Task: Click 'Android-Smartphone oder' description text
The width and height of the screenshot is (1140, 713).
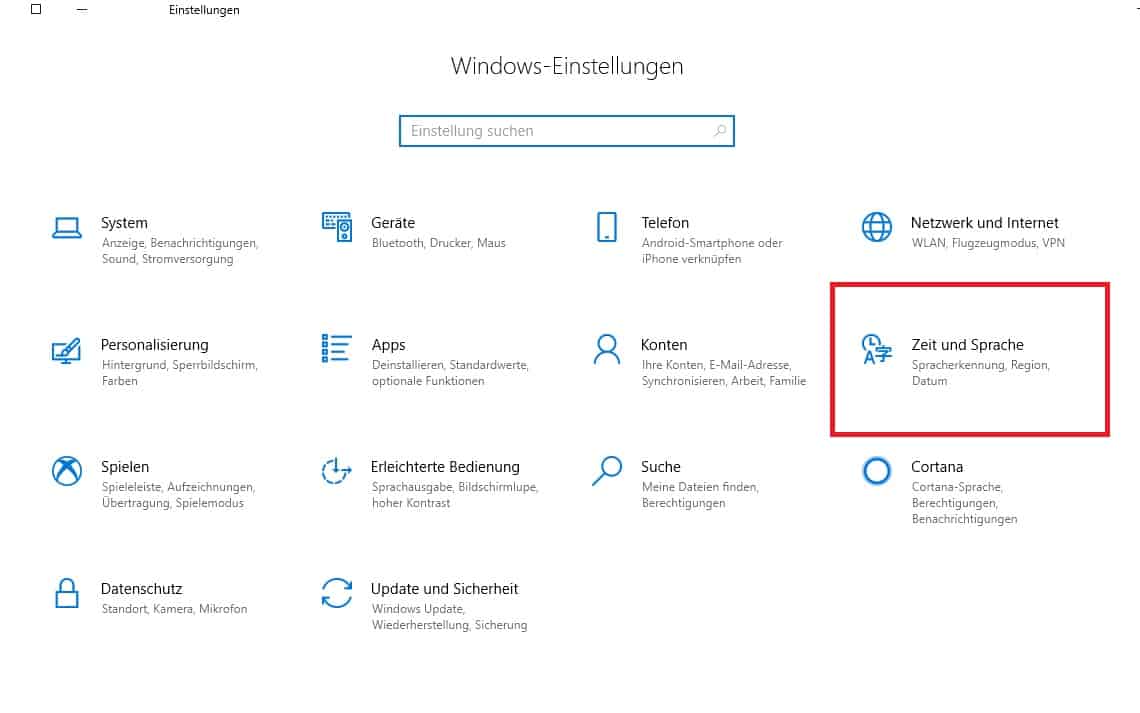Action: coord(712,243)
